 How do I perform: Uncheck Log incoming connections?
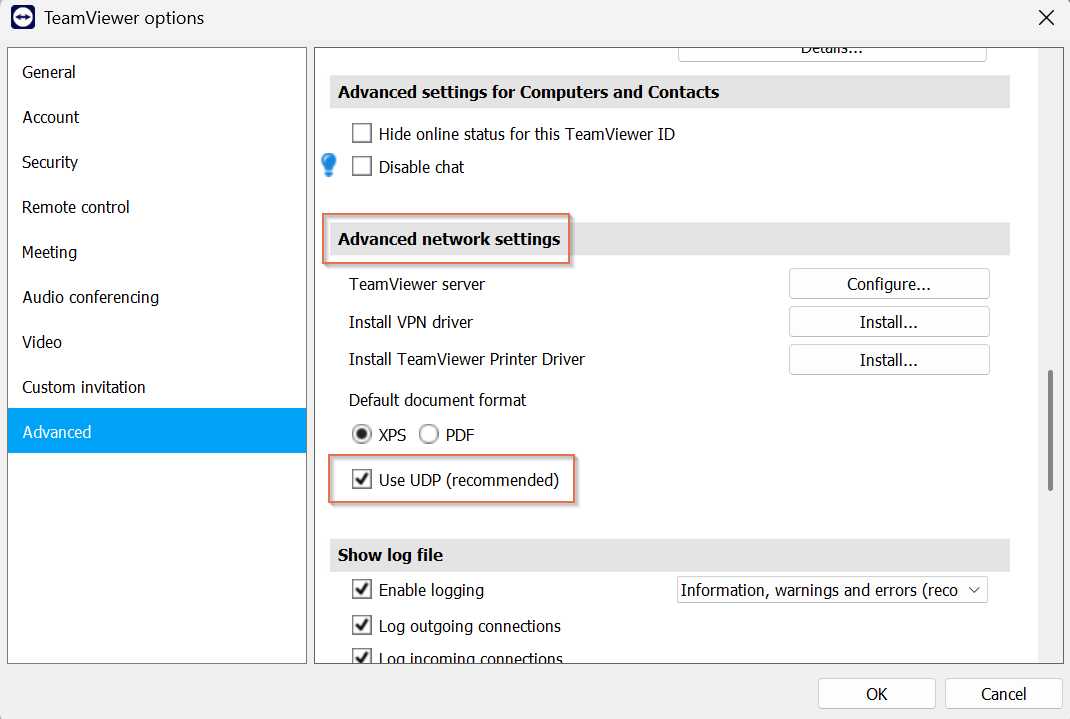362,656
